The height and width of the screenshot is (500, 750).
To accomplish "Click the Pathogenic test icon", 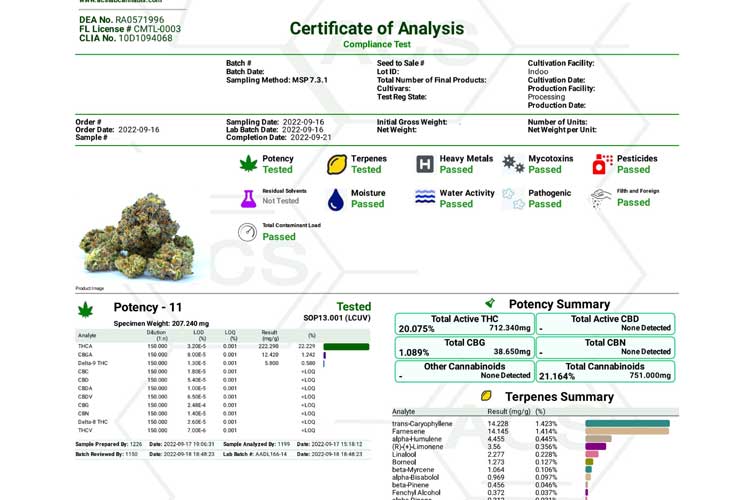I will click(511, 198).
